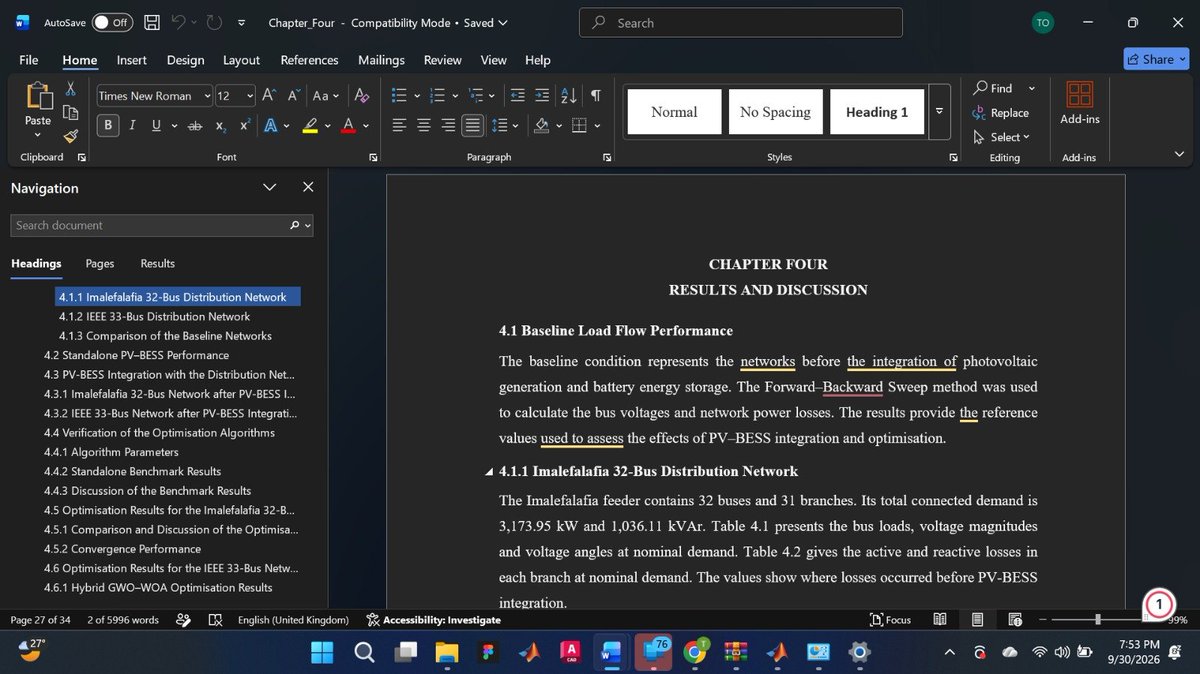Decrease font size with the smaller A button
Image resolution: width=1200 pixels, height=674 pixels.
(x=294, y=96)
